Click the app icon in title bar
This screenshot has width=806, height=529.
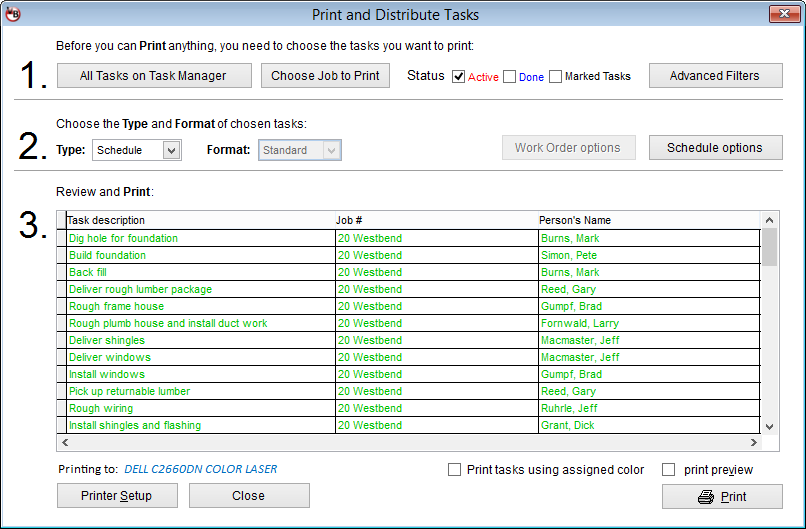tap(13, 14)
